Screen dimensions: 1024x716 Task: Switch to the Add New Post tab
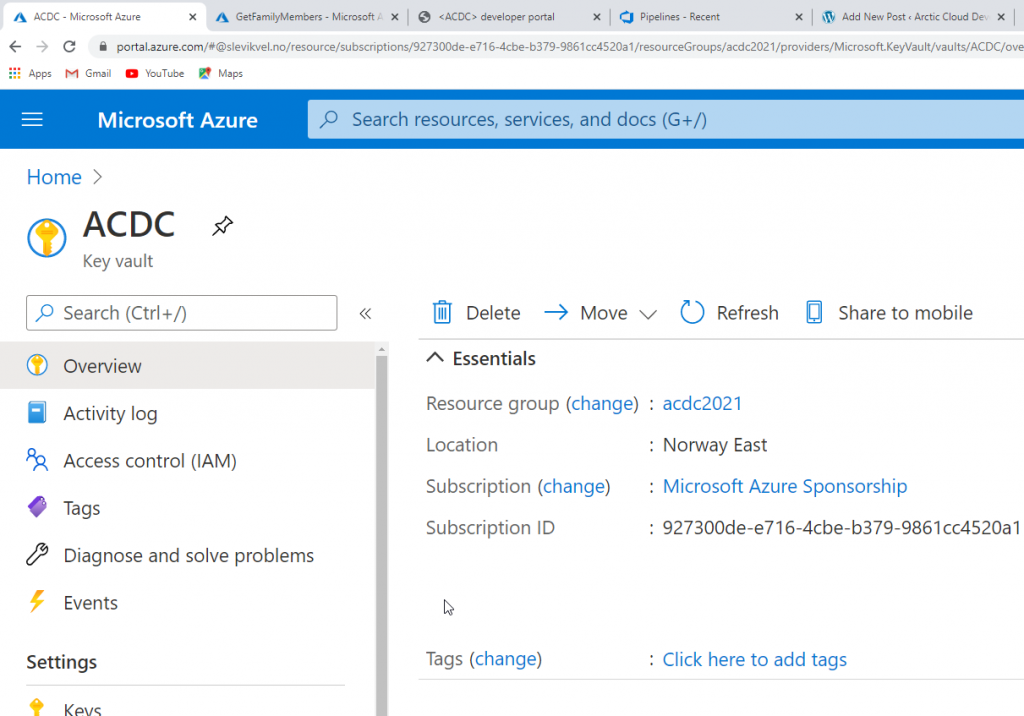coord(913,17)
